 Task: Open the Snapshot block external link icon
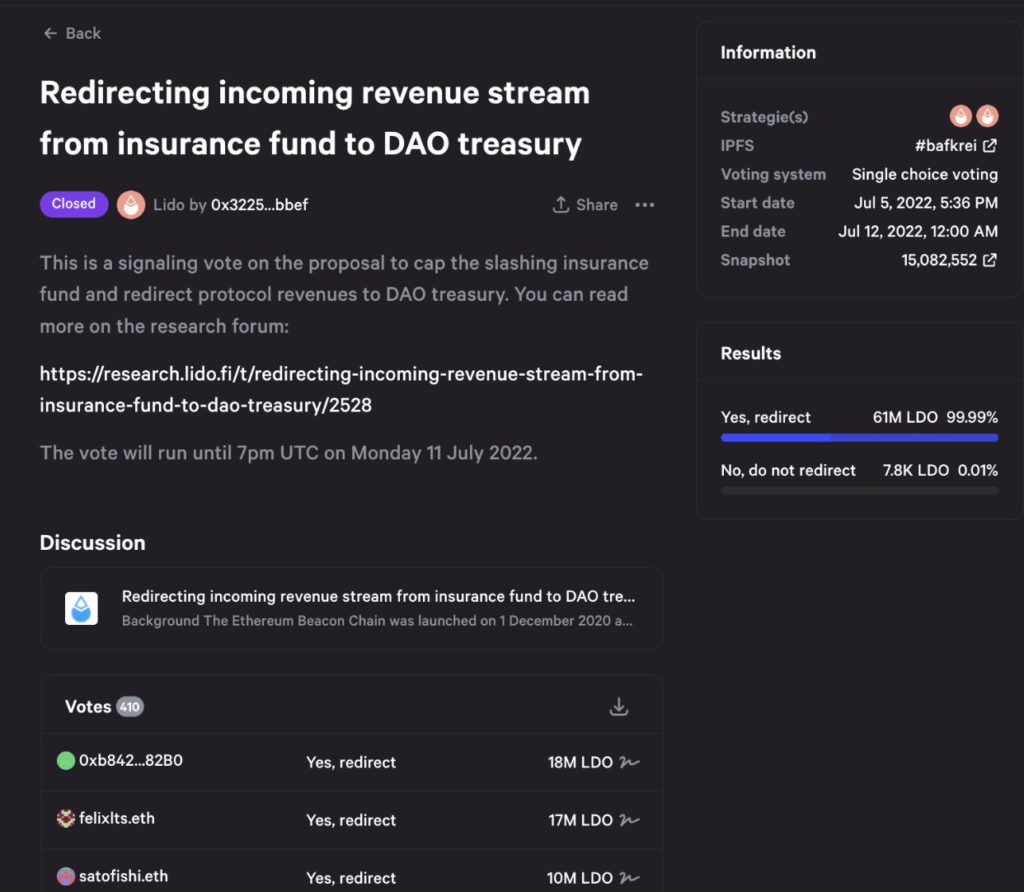pyautogui.click(x=990, y=260)
